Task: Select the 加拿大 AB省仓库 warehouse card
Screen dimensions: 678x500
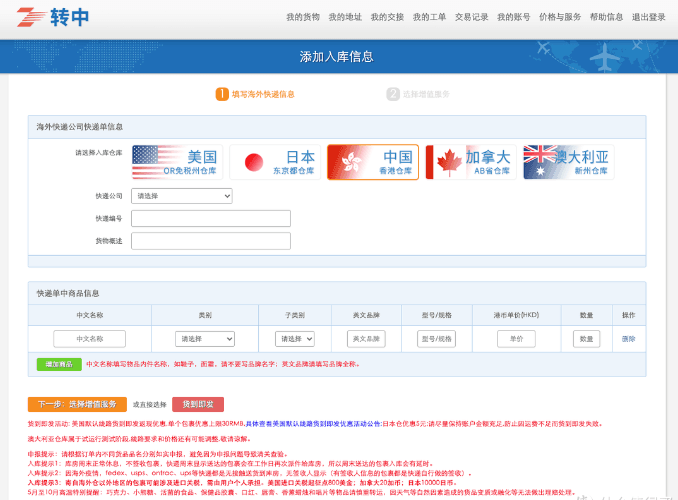Action: 471,162
